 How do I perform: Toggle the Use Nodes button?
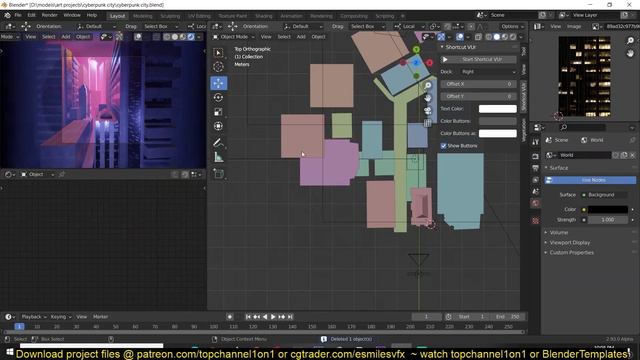click(590, 180)
